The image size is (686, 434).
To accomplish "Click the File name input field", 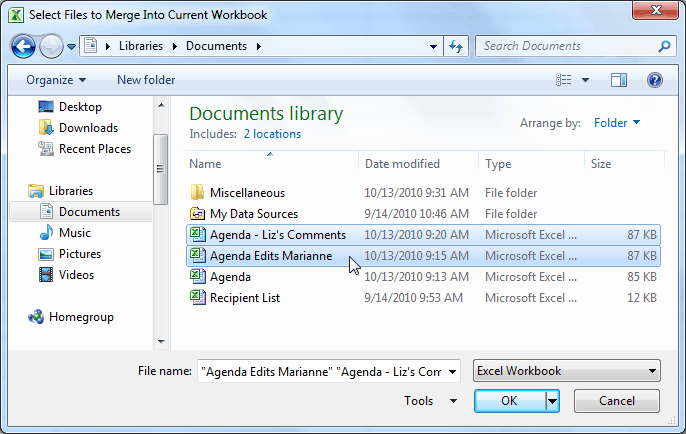I will coord(318,371).
